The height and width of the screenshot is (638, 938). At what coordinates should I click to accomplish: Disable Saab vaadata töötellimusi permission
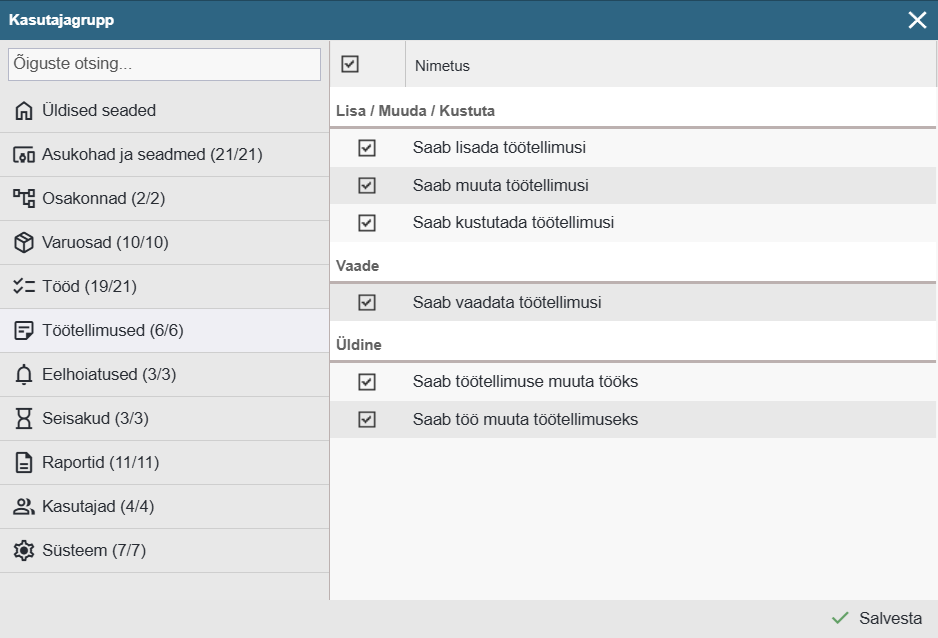[367, 302]
